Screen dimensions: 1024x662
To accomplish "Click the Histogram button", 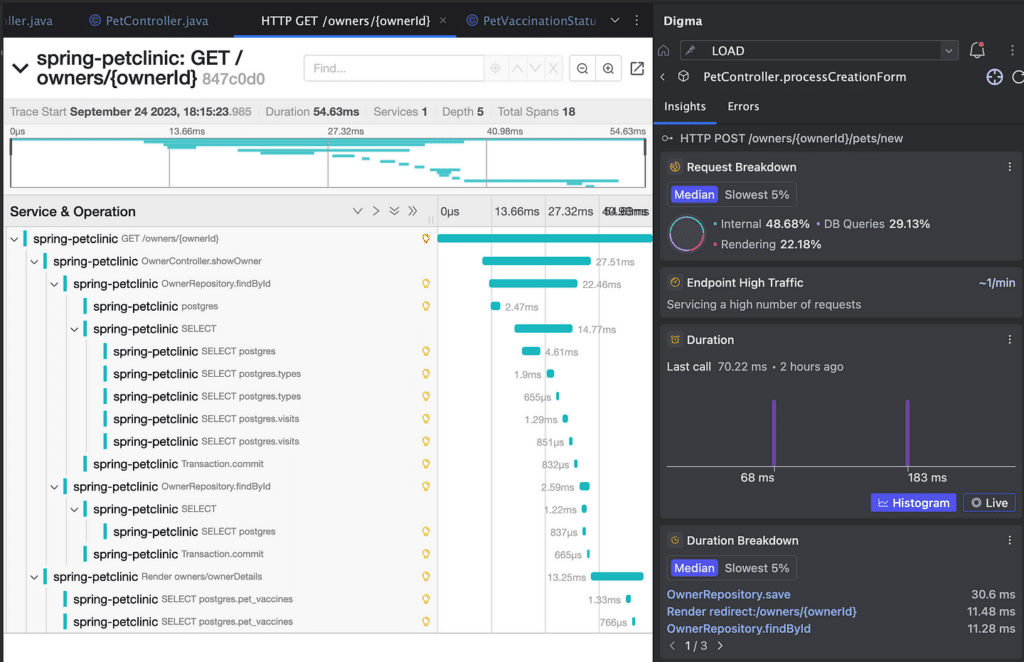I will pos(913,503).
